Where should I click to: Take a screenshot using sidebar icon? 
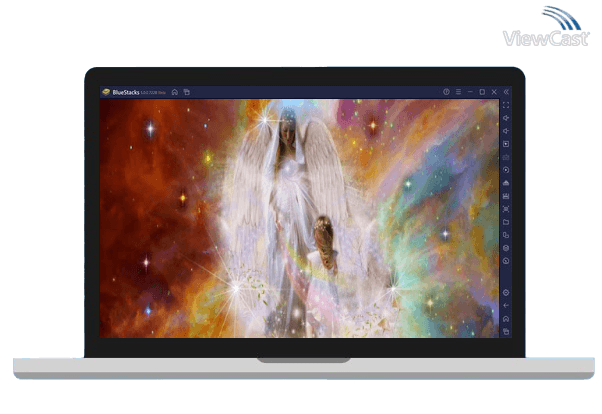point(506,209)
